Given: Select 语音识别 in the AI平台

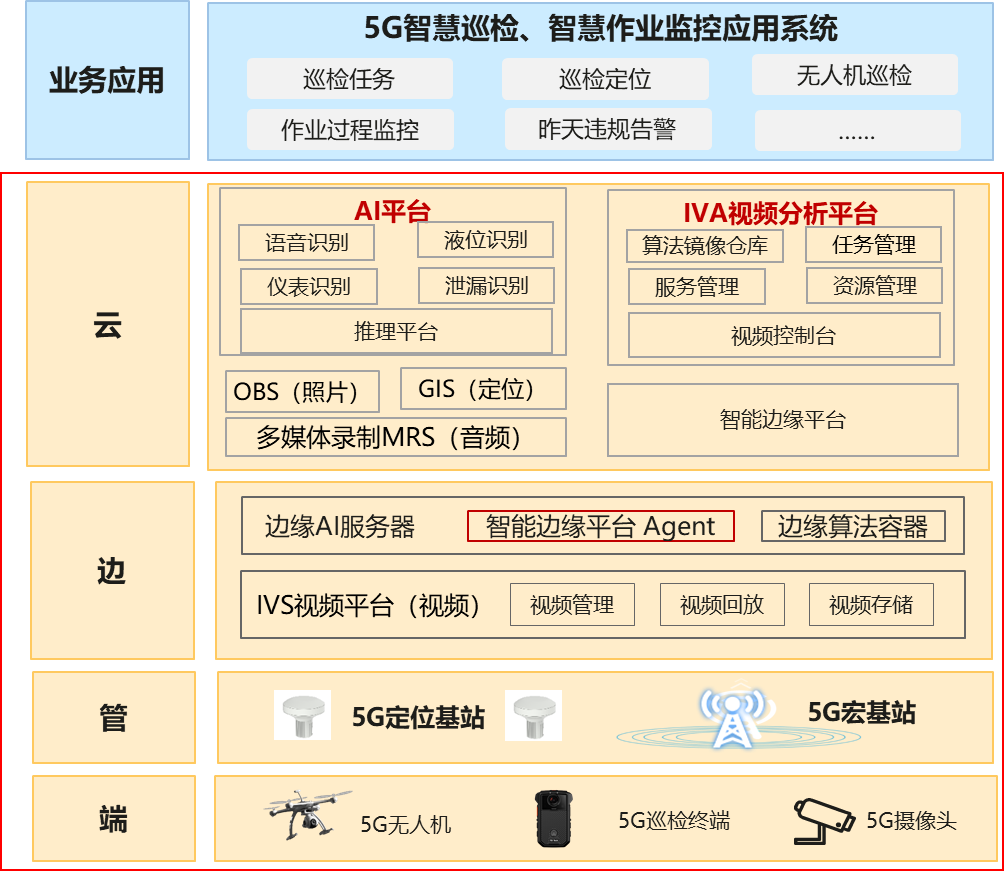Looking at the screenshot, I should 307,243.
